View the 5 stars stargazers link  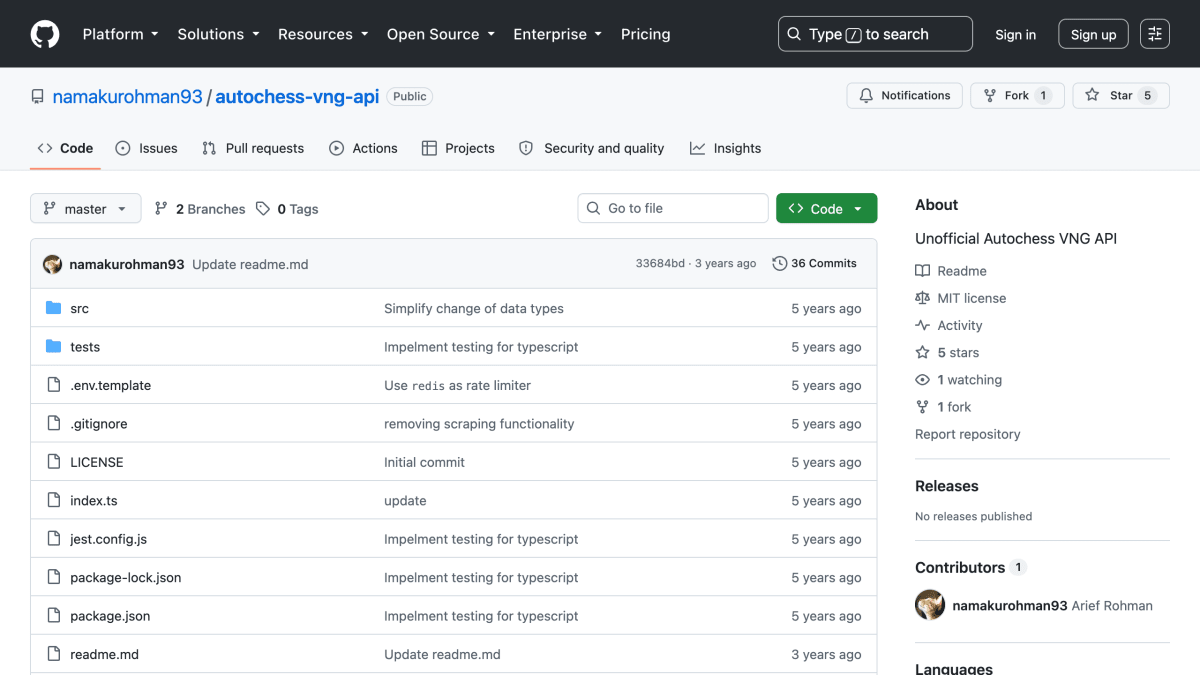(947, 352)
